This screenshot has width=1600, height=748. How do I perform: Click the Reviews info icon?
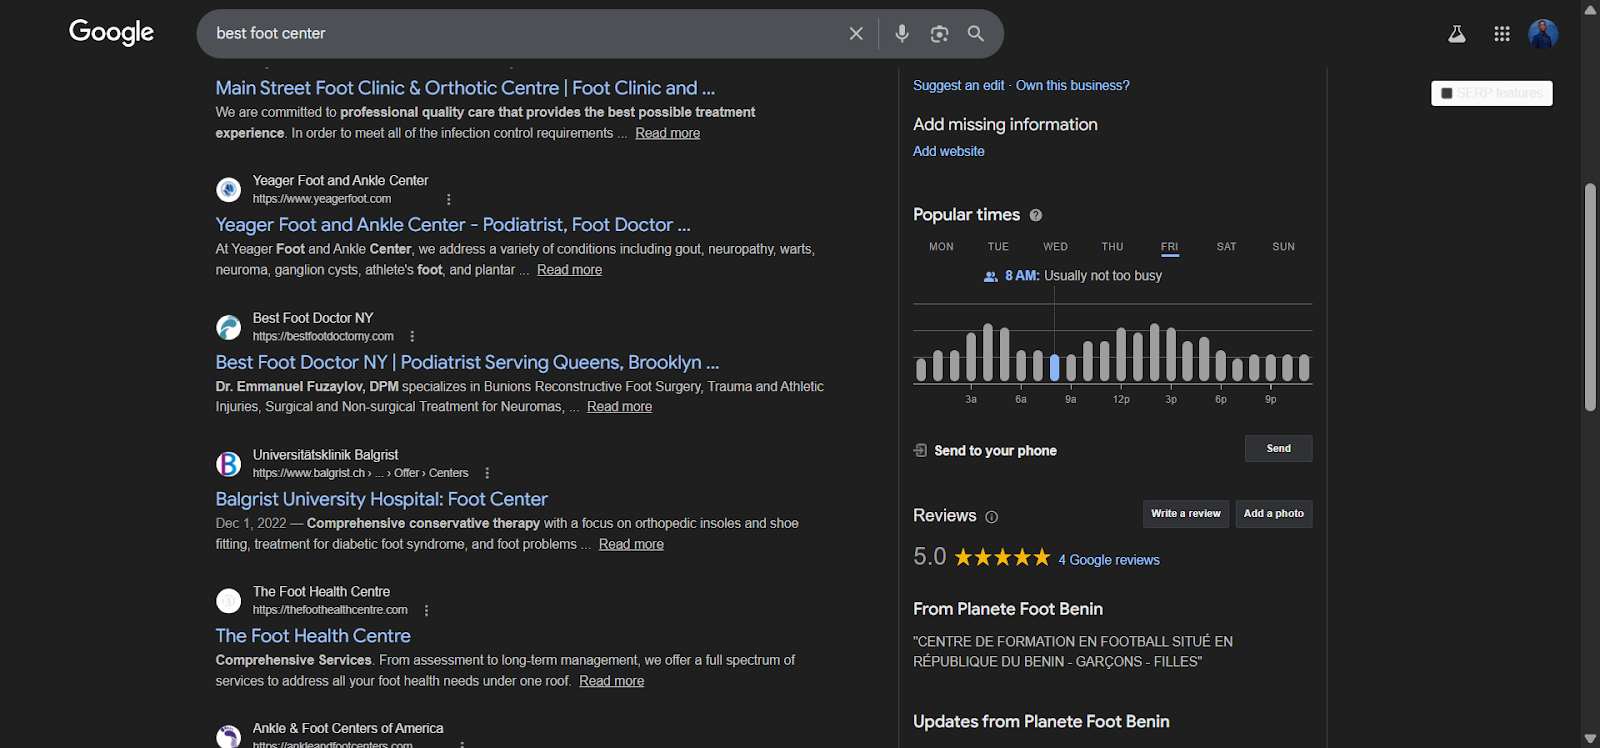pyautogui.click(x=992, y=517)
